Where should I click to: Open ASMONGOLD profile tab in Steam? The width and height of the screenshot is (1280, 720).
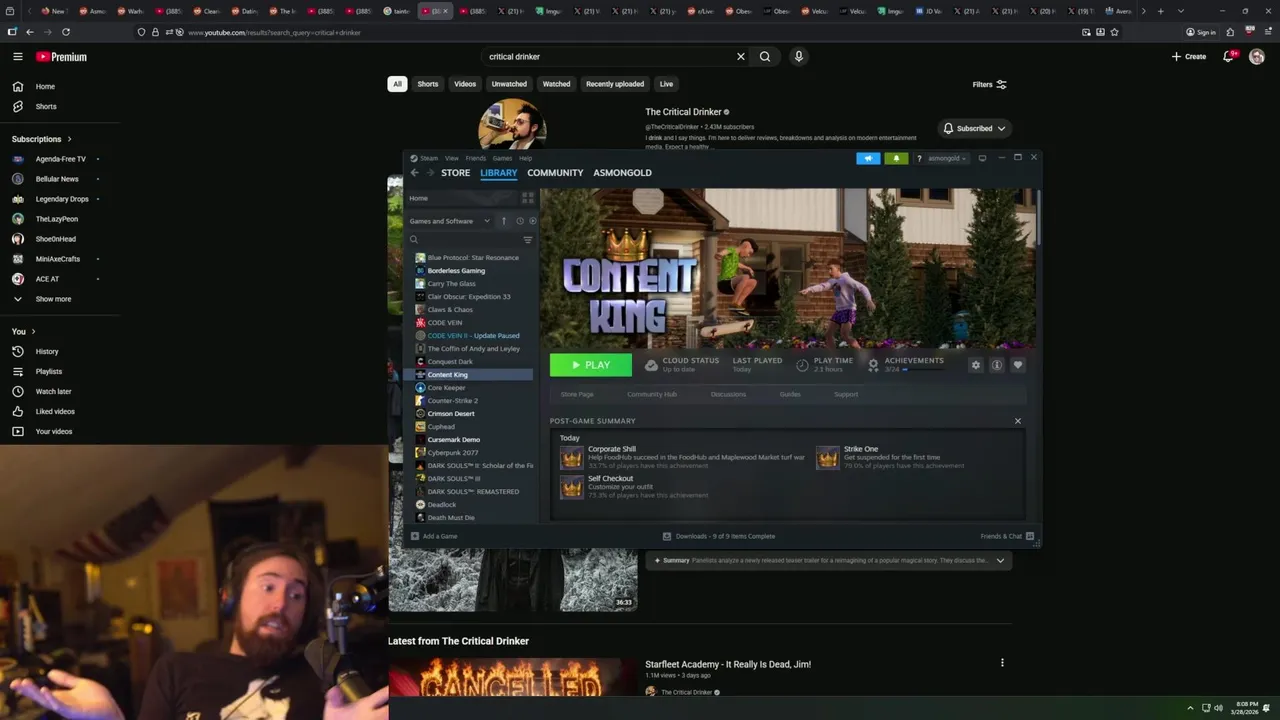coord(622,173)
